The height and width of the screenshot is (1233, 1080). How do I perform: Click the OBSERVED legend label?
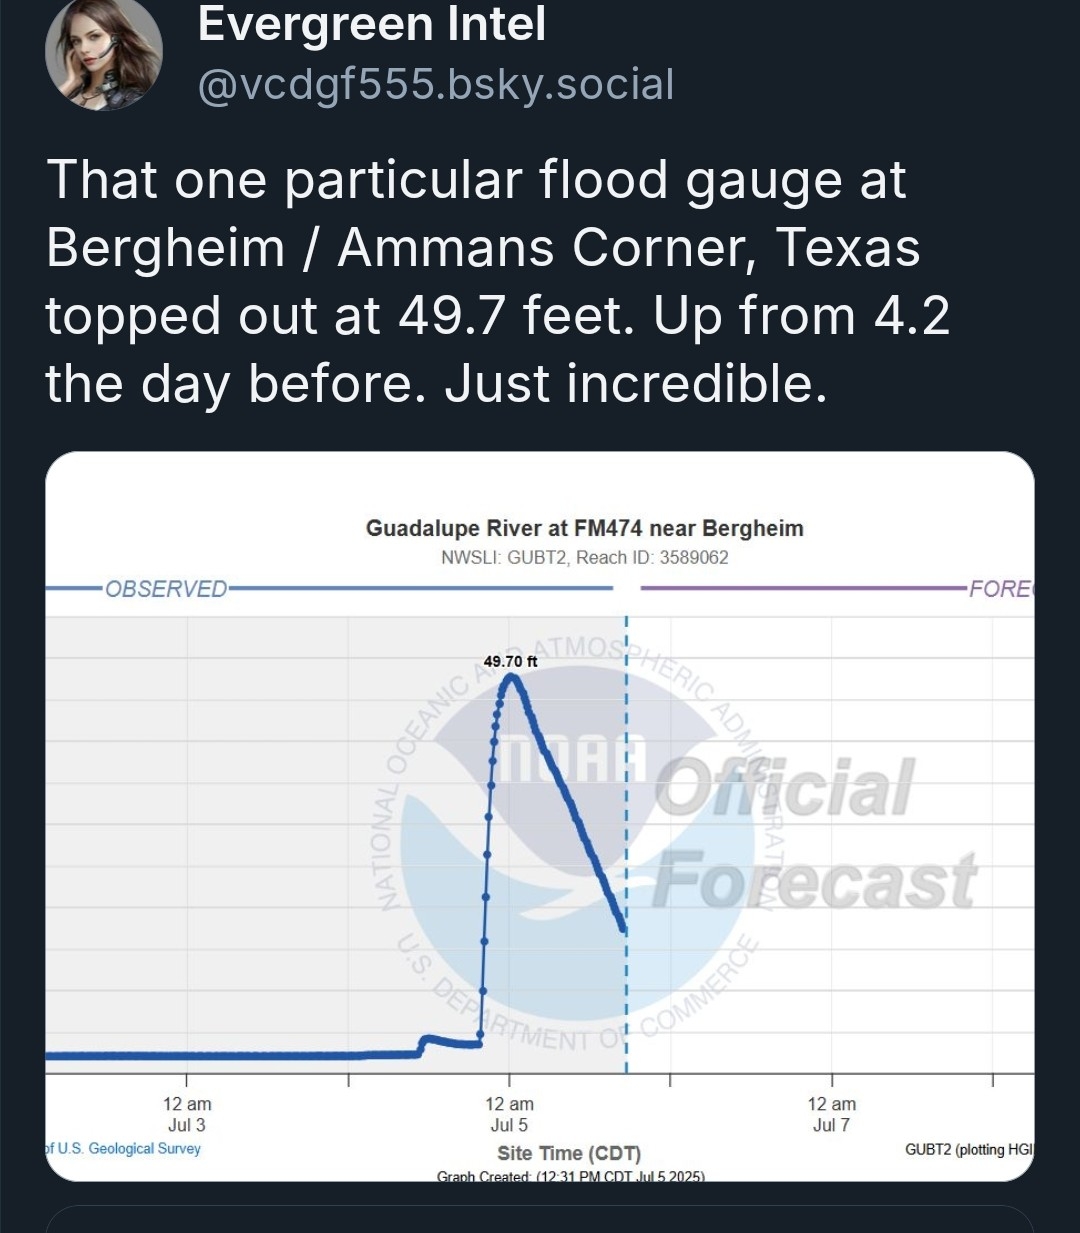point(166,589)
